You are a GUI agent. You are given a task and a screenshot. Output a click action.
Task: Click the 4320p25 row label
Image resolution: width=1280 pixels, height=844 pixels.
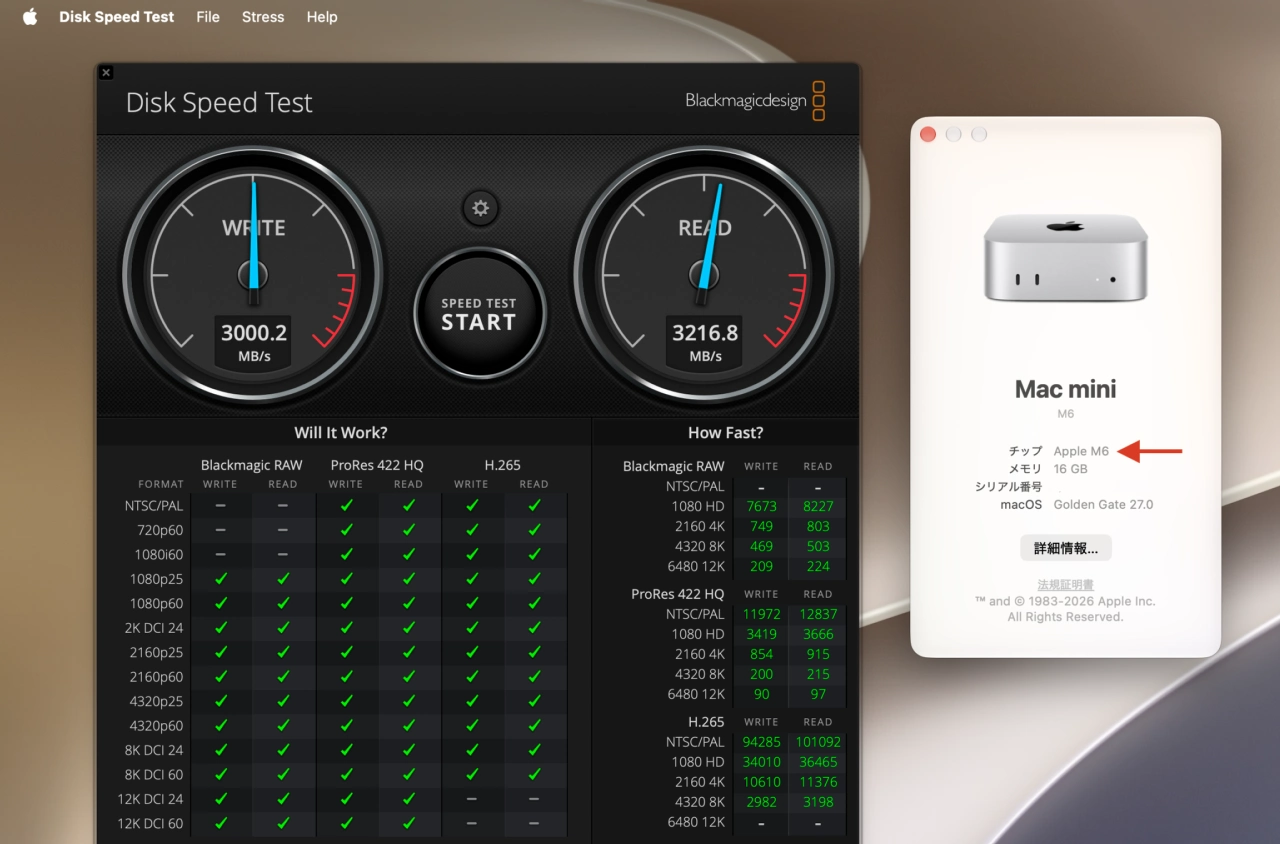(156, 701)
